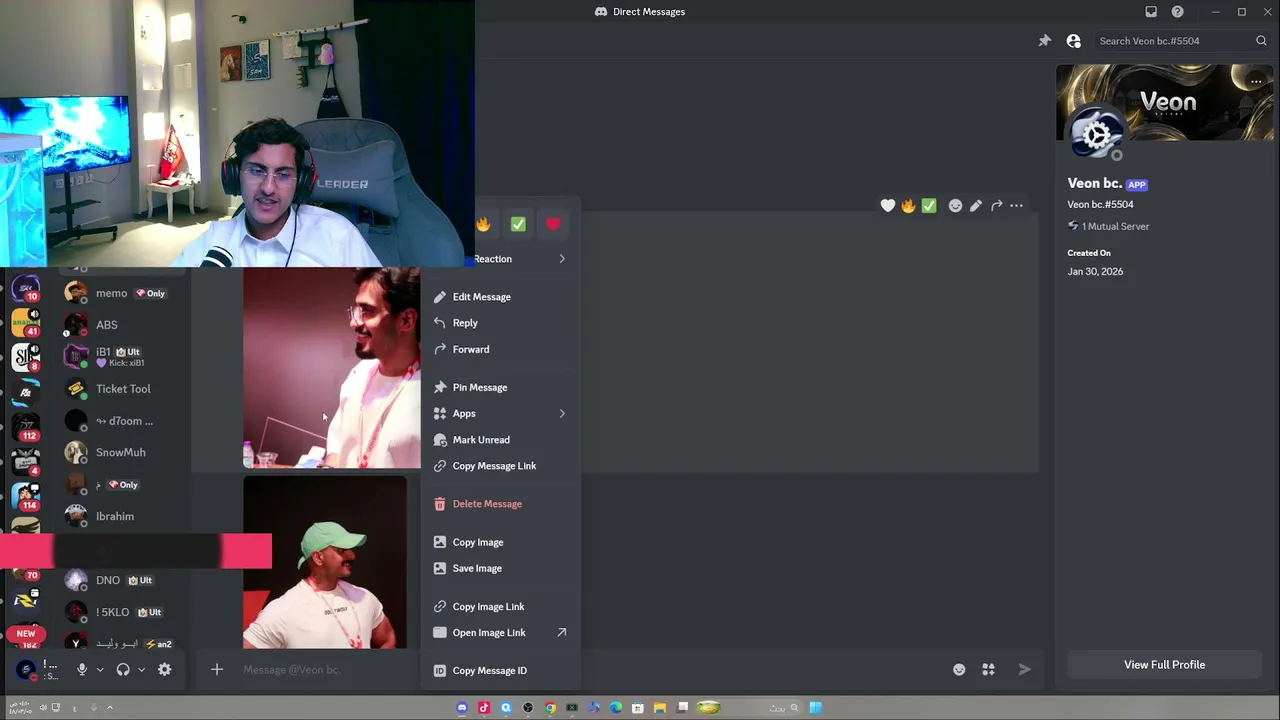Screen dimensions: 1280x720
Task: Open User Settings gear
Action: (x=164, y=670)
